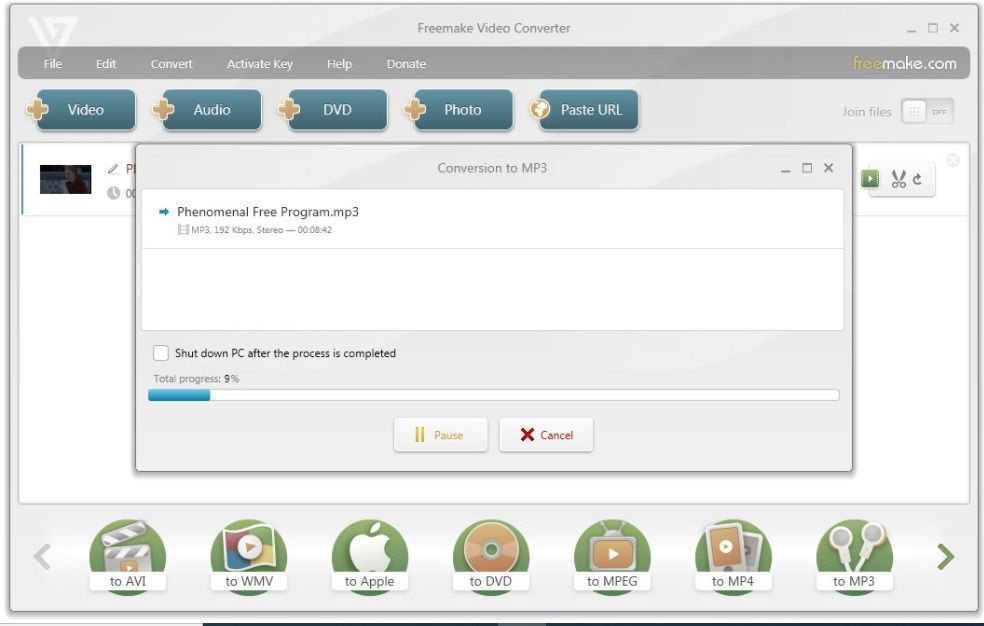Maximize the Freemake Video Converter window
Viewport: 984px width, 626px height.
tap(933, 28)
